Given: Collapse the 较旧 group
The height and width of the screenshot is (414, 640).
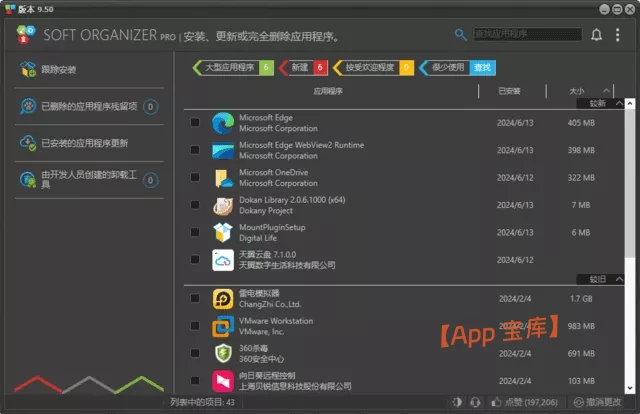Looking at the screenshot, I should 619,279.
